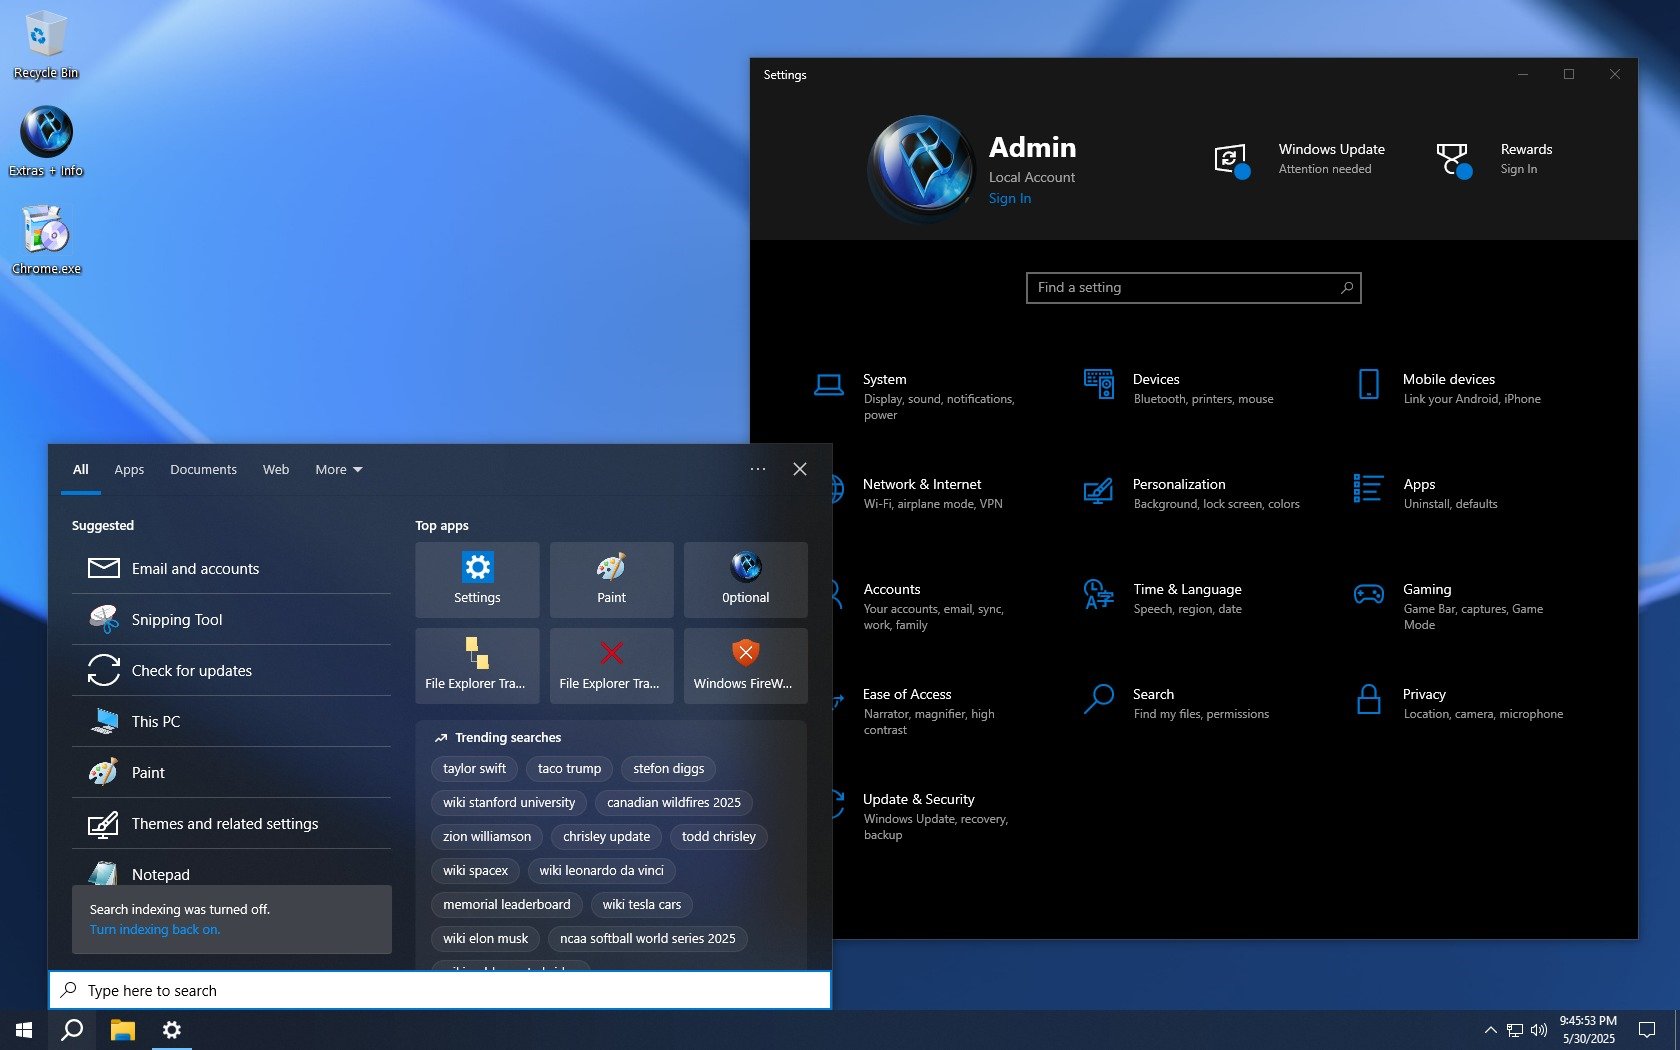Open Time & Language settings
Image resolution: width=1680 pixels, height=1050 pixels.
[1186, 590]
